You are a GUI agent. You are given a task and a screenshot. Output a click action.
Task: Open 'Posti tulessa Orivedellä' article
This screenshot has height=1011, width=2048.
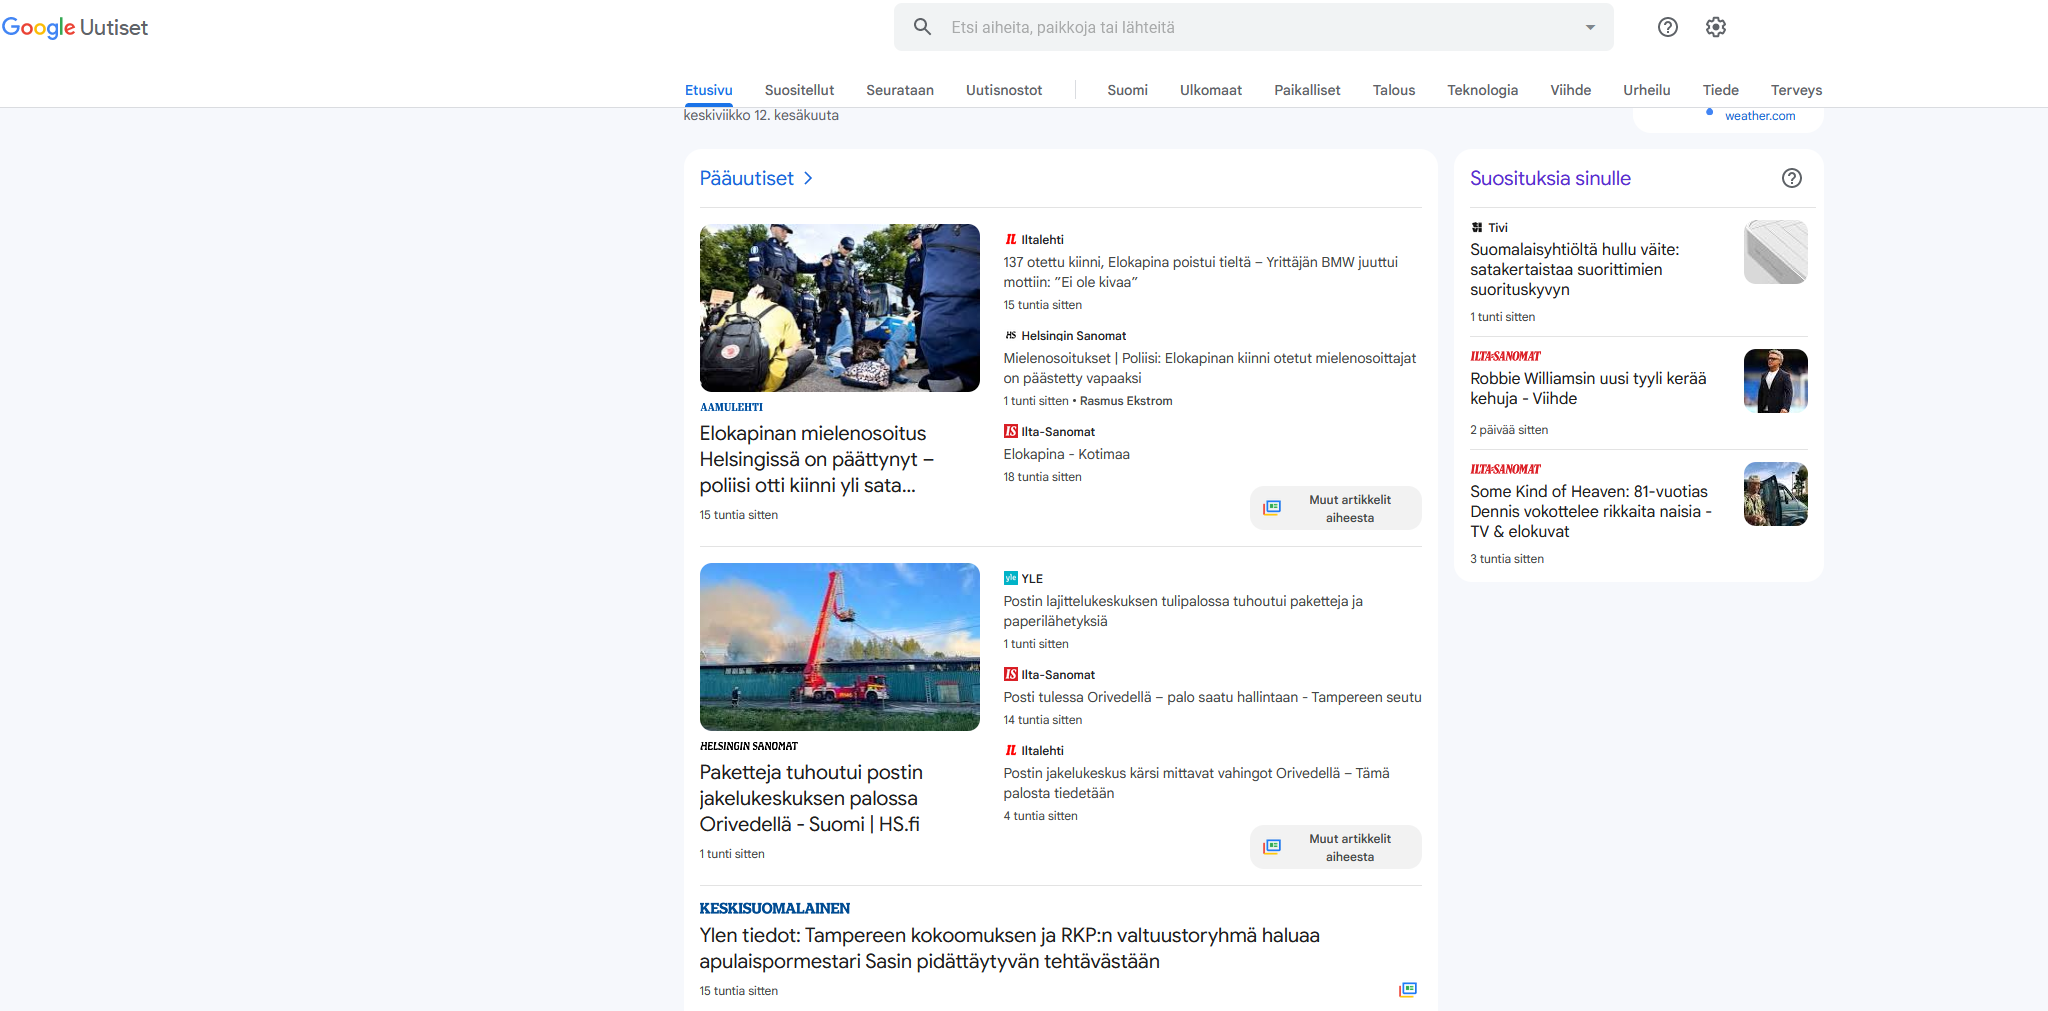(x=1213, y=697)
